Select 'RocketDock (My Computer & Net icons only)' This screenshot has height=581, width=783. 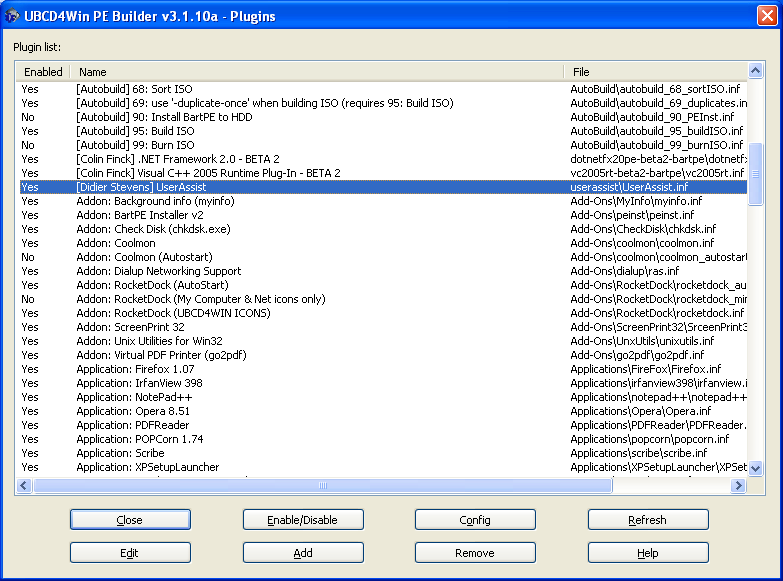pyautogui.click(x=383, y=299)
